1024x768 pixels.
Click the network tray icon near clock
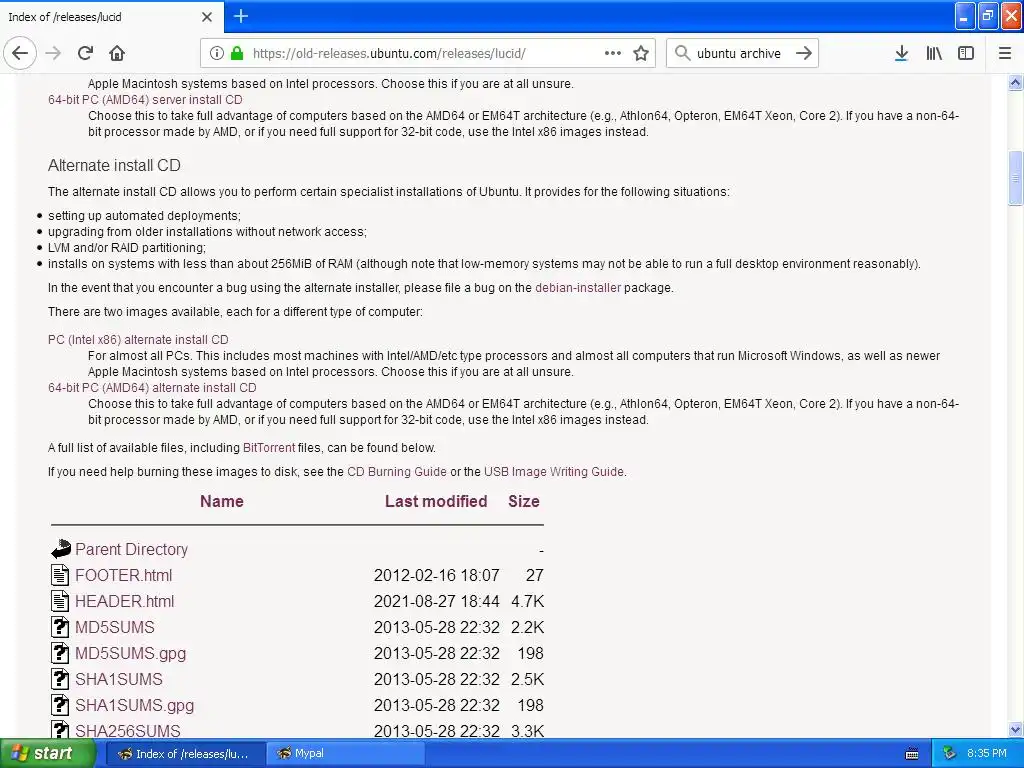(x=949, y=754)
